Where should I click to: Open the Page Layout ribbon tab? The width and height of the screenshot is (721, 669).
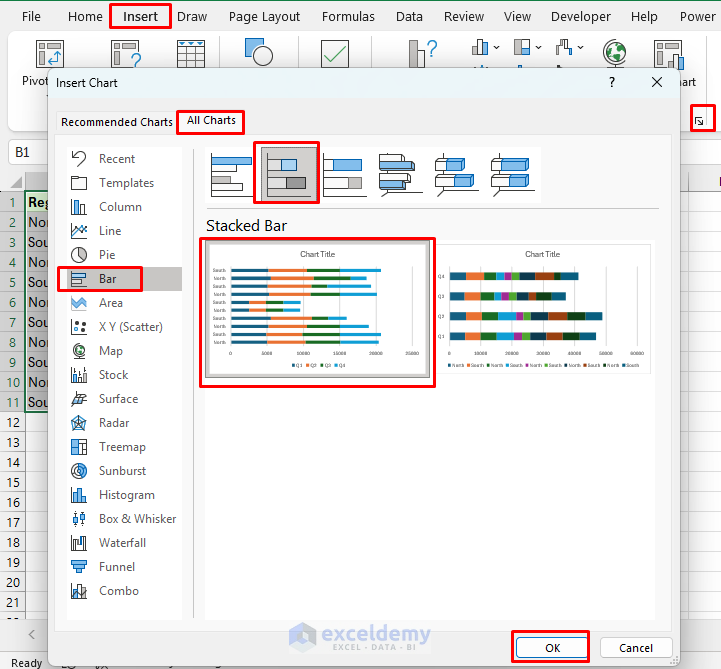click(264, 17)
